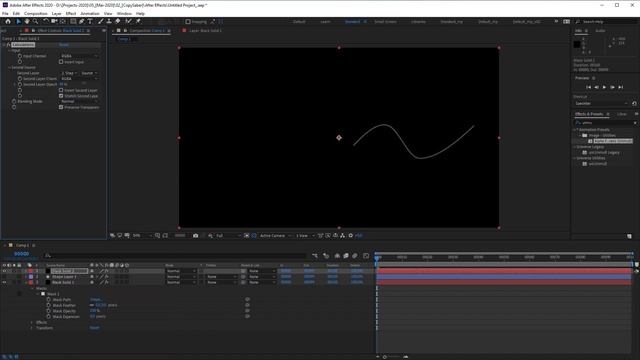Click the reset shortcut icon beside Spacebar
This screenshot has width=640, height=360.
pos(634,104)
